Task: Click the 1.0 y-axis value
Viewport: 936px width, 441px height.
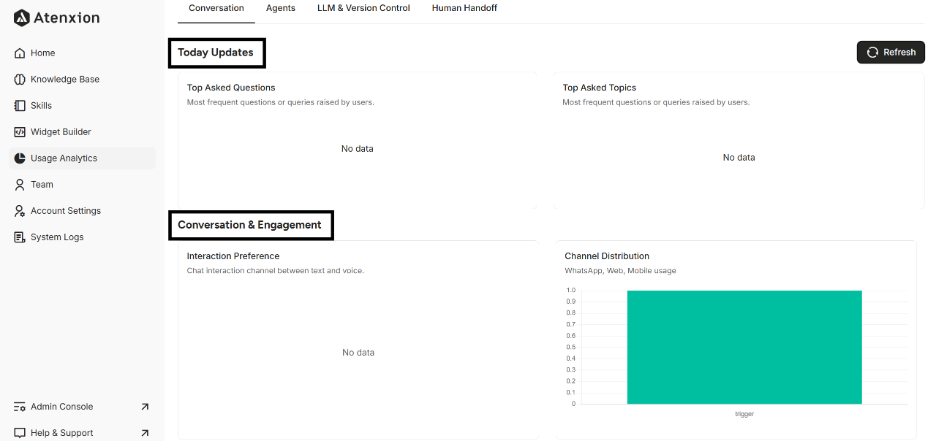Action: 571,290
